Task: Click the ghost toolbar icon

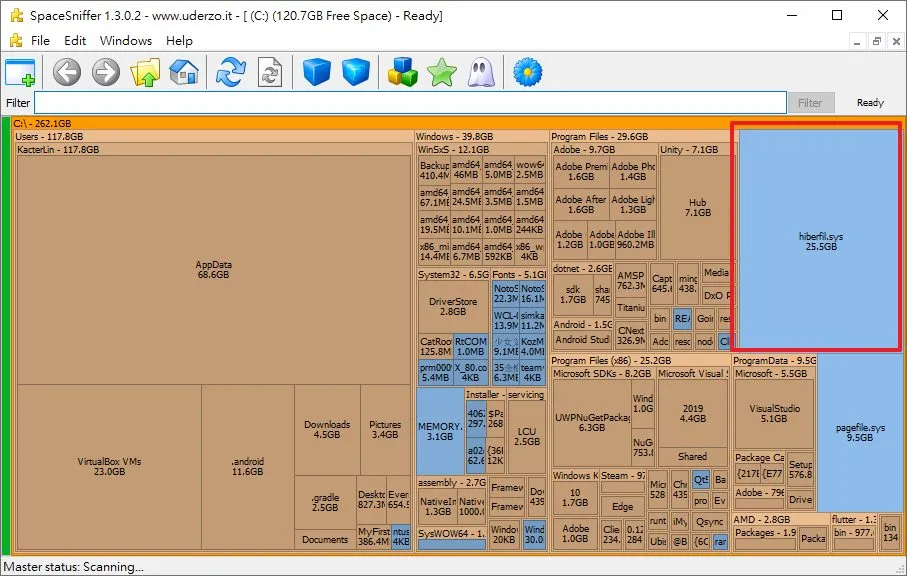Action: point(481,73)
